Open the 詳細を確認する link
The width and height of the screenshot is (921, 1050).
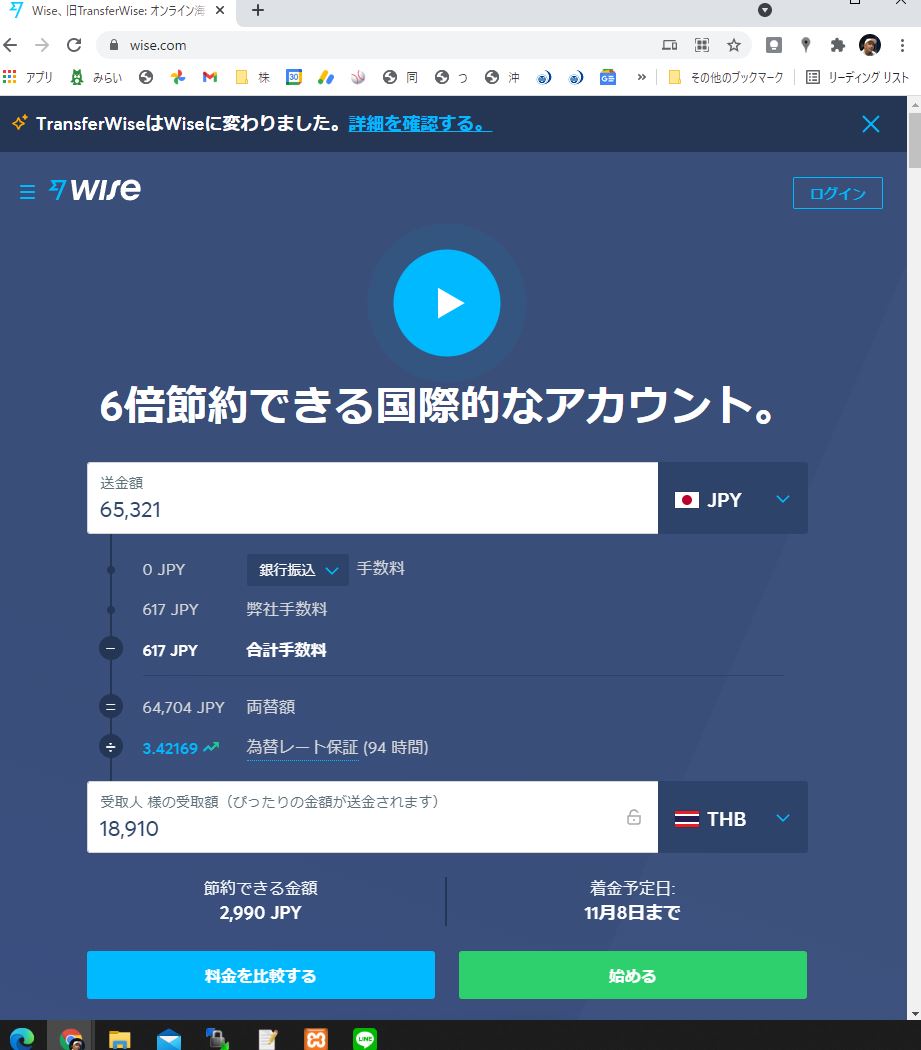pos(420,124)
